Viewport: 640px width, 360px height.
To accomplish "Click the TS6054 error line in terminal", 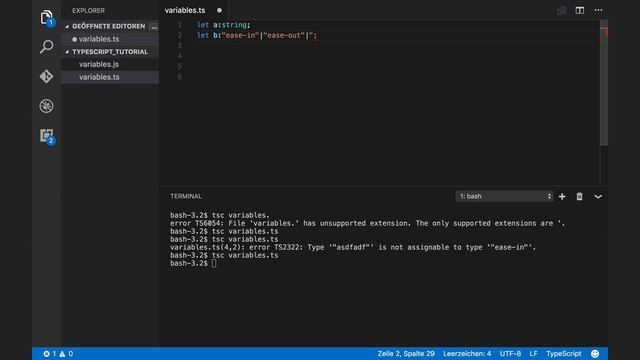I will click(367, 223).
